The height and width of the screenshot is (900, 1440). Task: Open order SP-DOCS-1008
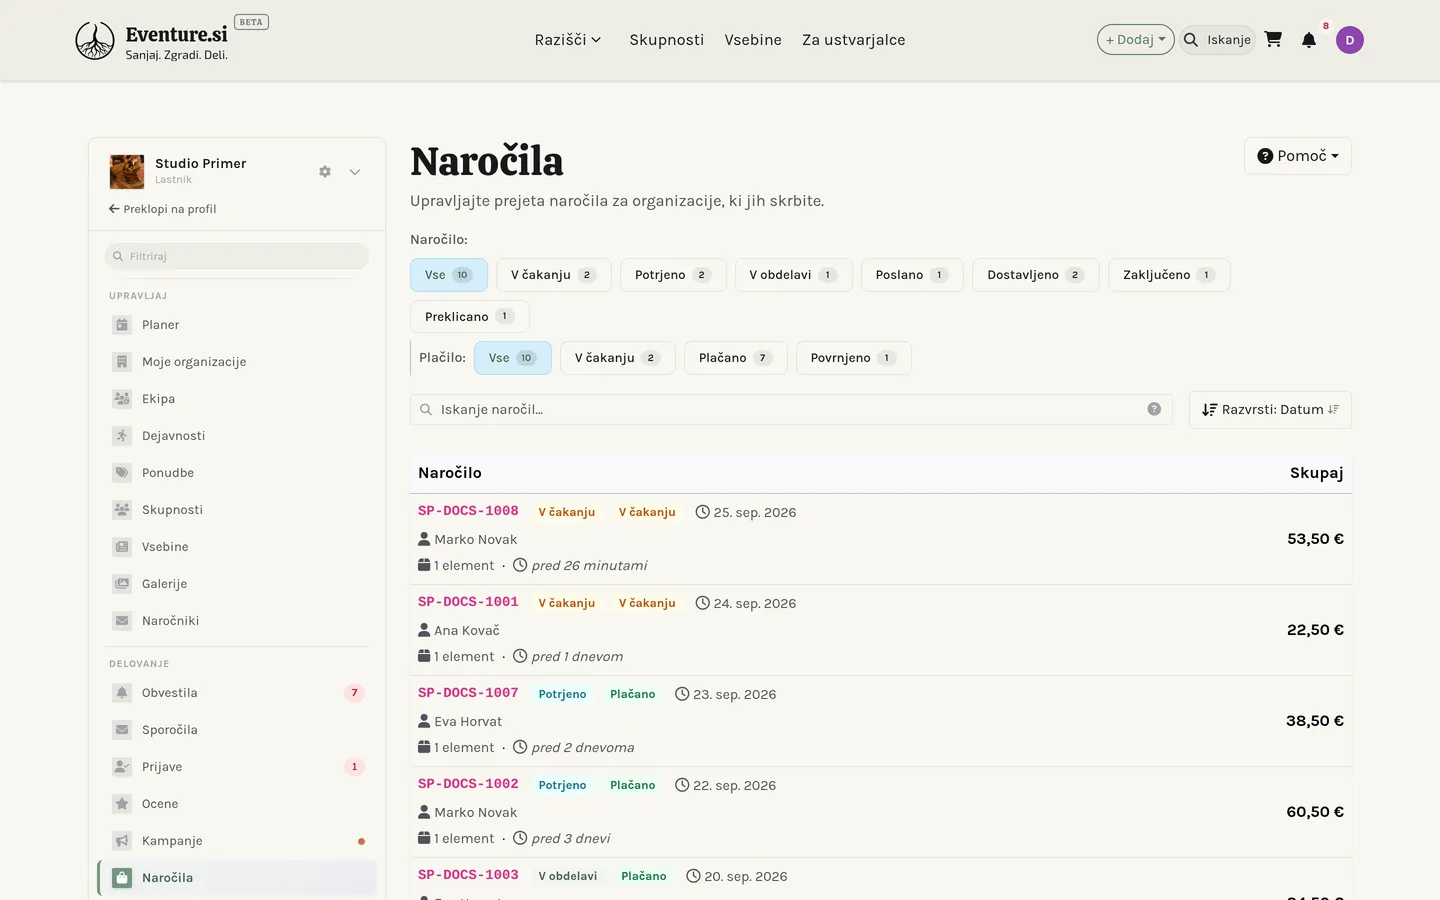click(468, 511)
